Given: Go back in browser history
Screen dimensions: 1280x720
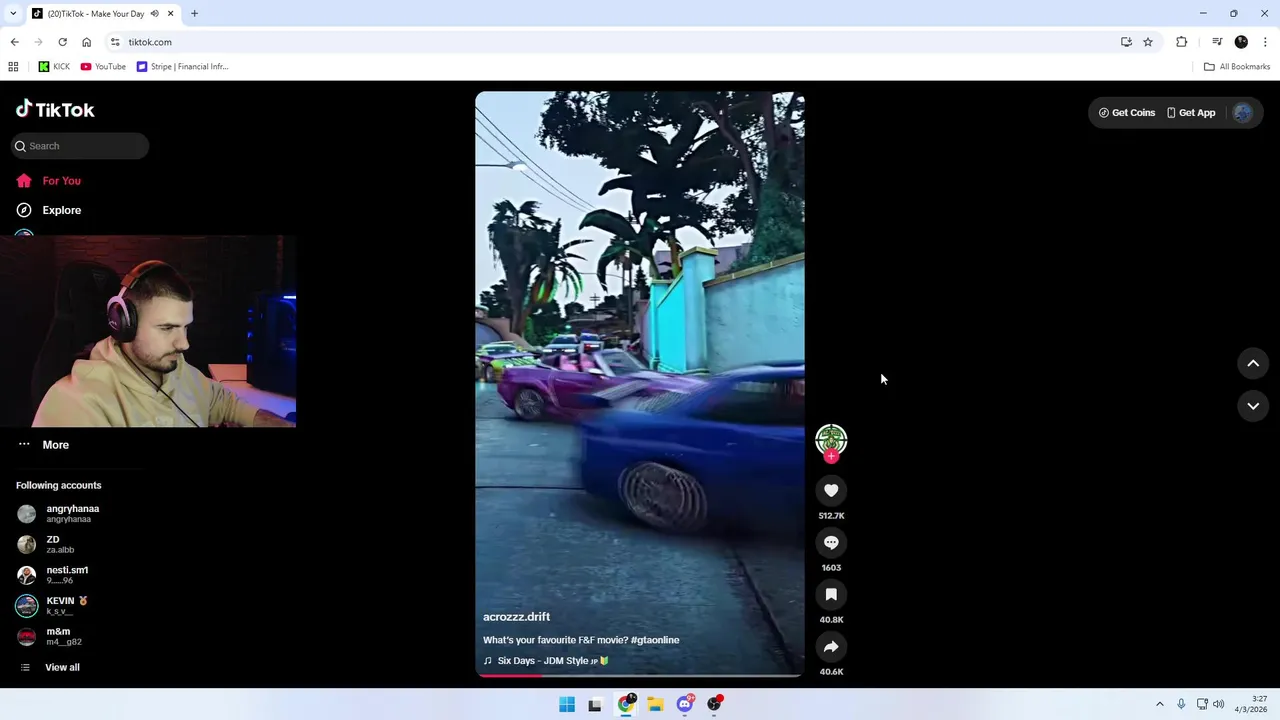Looking at the screenshot, I should point(14,42).
